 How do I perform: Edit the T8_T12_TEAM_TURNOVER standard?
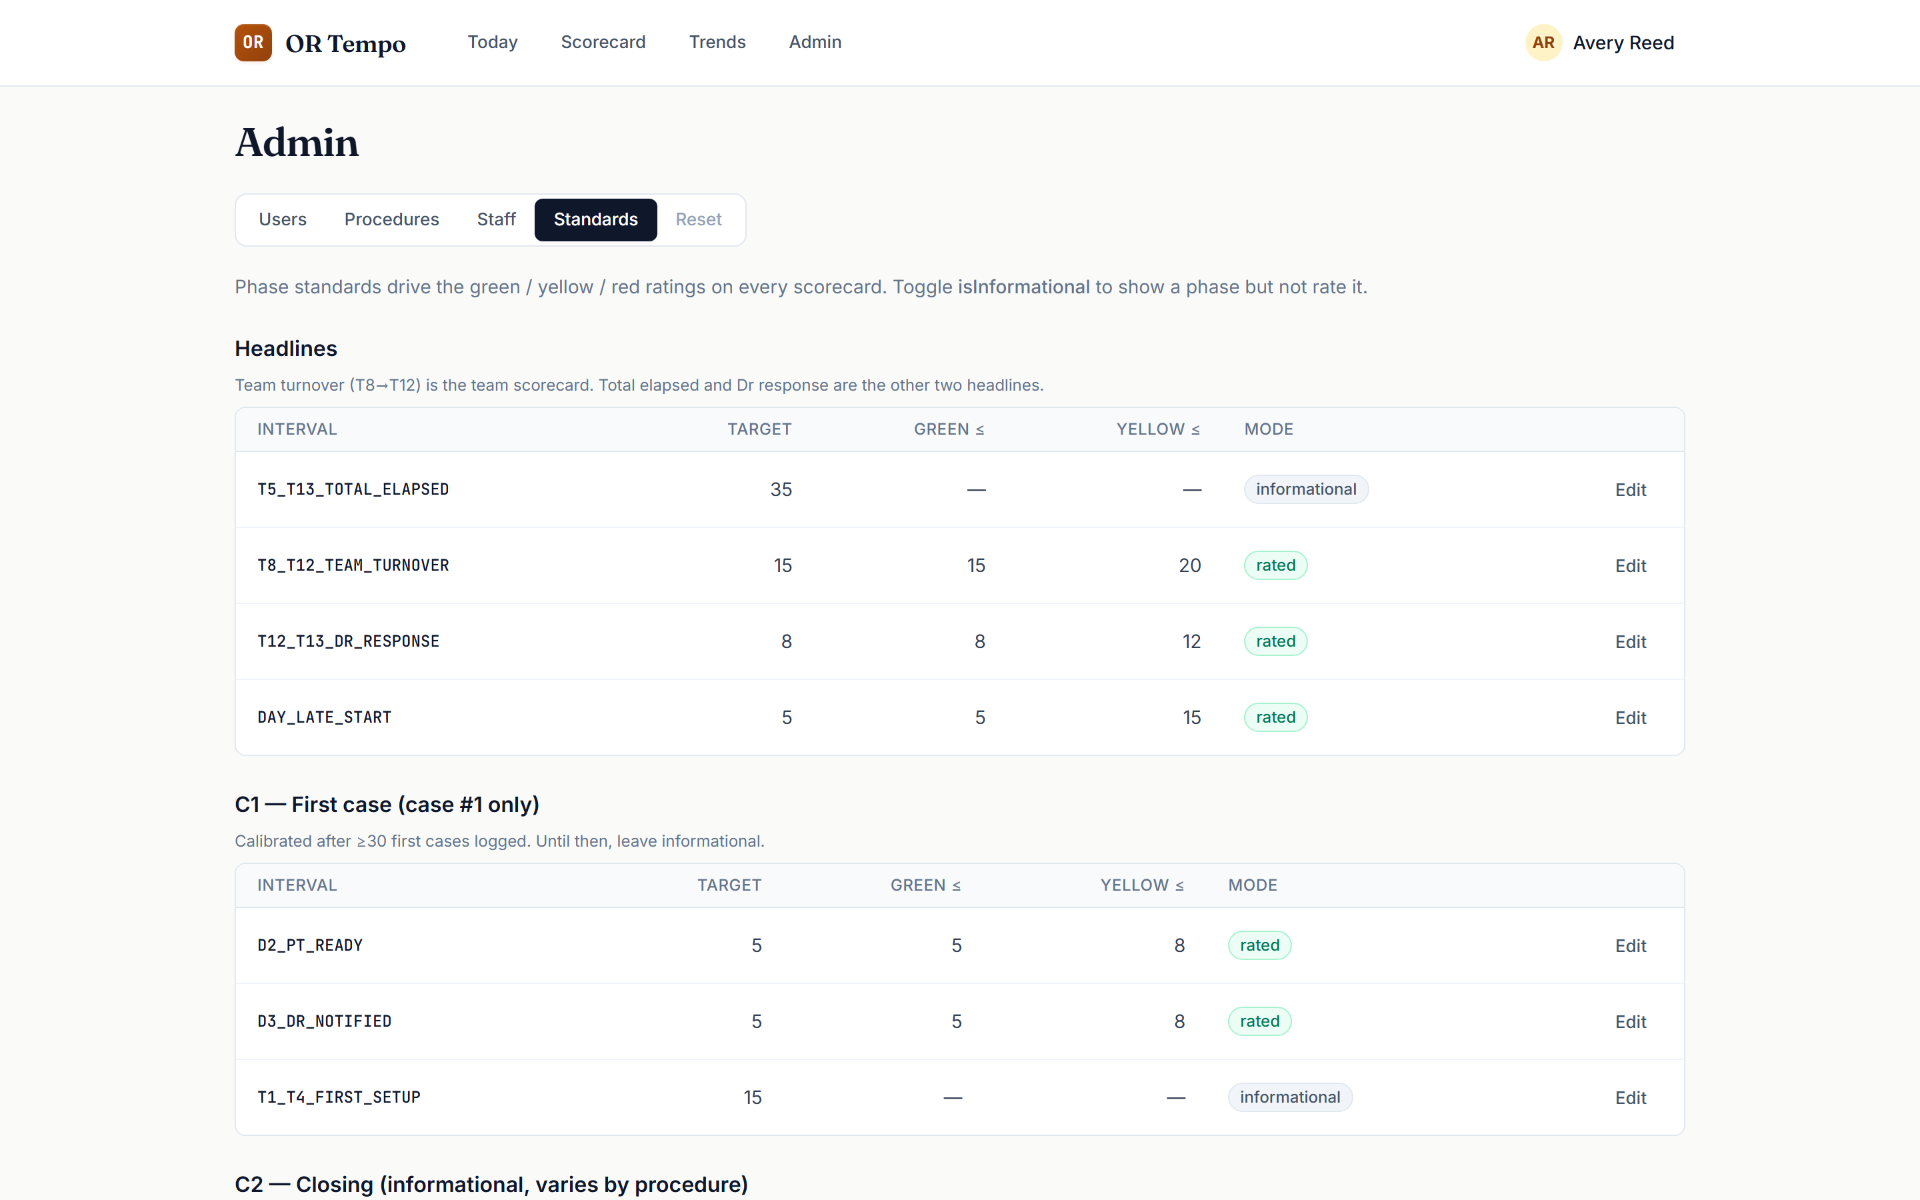1630,566
